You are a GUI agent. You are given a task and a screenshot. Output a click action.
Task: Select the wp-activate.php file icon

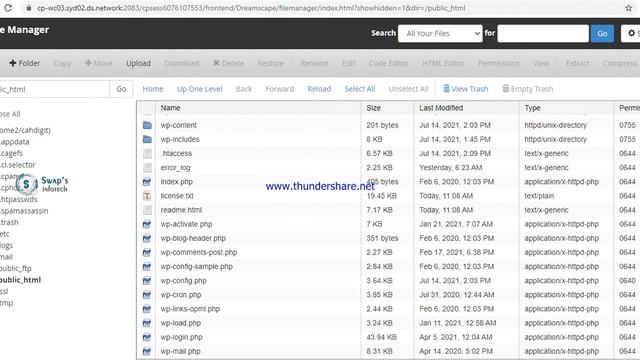[147, 224]
